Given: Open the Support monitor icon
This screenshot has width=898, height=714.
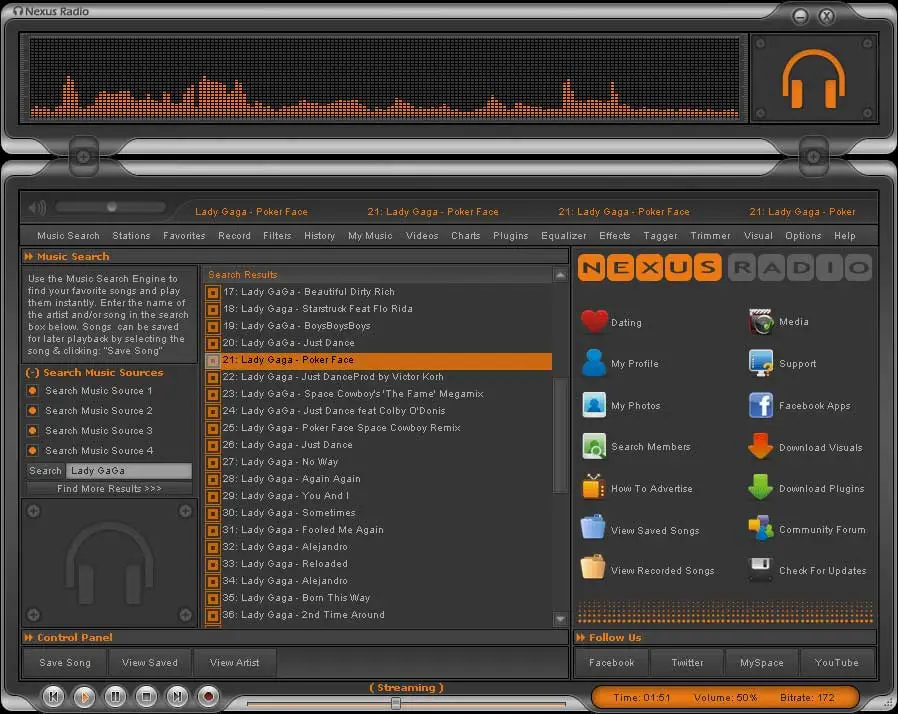Looking at the screenshot, I should pyautogui.click(x=761, y=363).
